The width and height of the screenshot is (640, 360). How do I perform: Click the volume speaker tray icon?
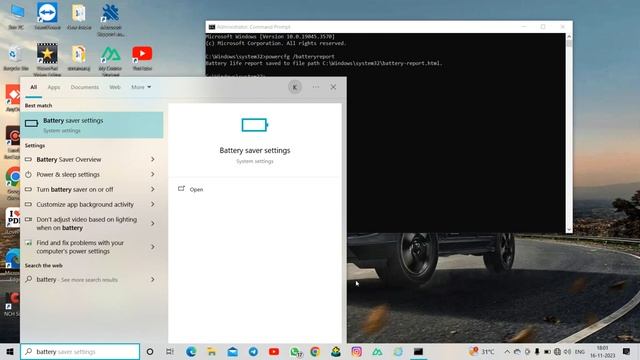pyautogui.click(x=567, y=351)
